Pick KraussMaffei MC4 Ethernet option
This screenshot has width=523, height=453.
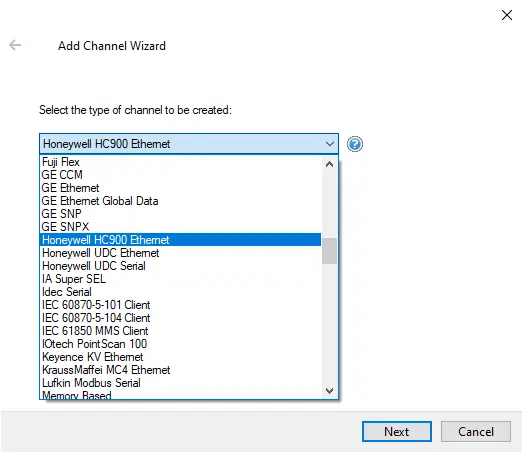pyautogui.click(x=180, y=370)
